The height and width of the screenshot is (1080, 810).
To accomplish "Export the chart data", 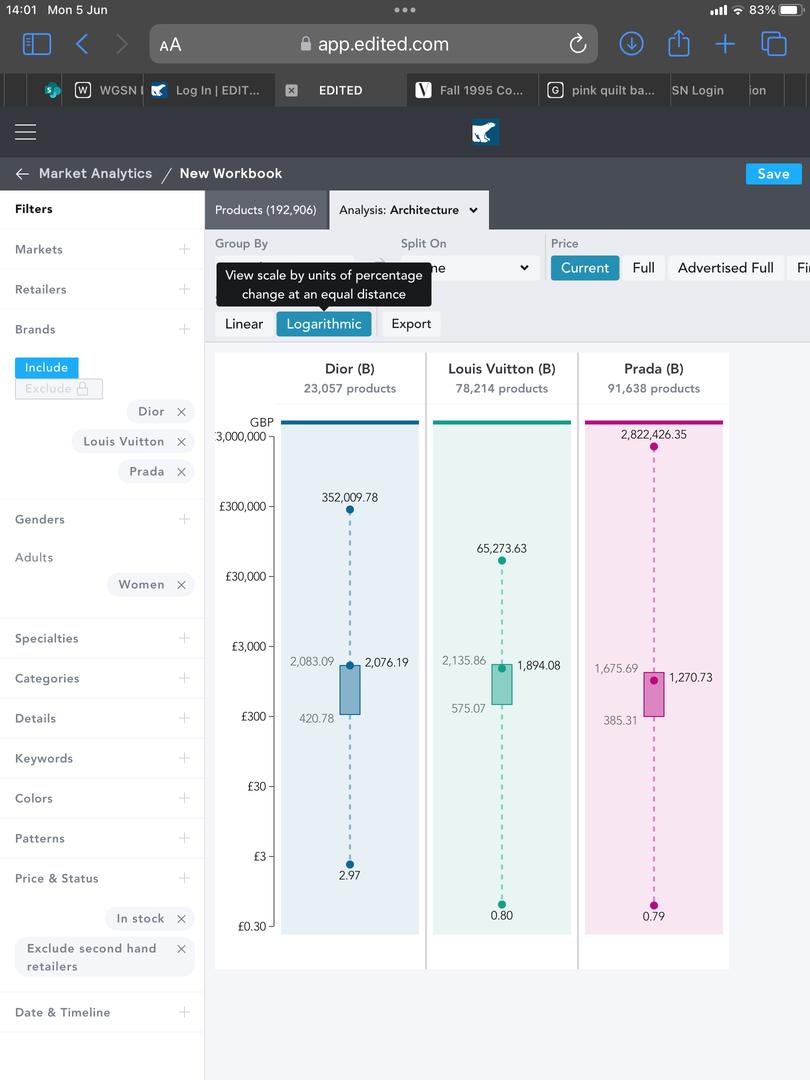I will (411, 324).
